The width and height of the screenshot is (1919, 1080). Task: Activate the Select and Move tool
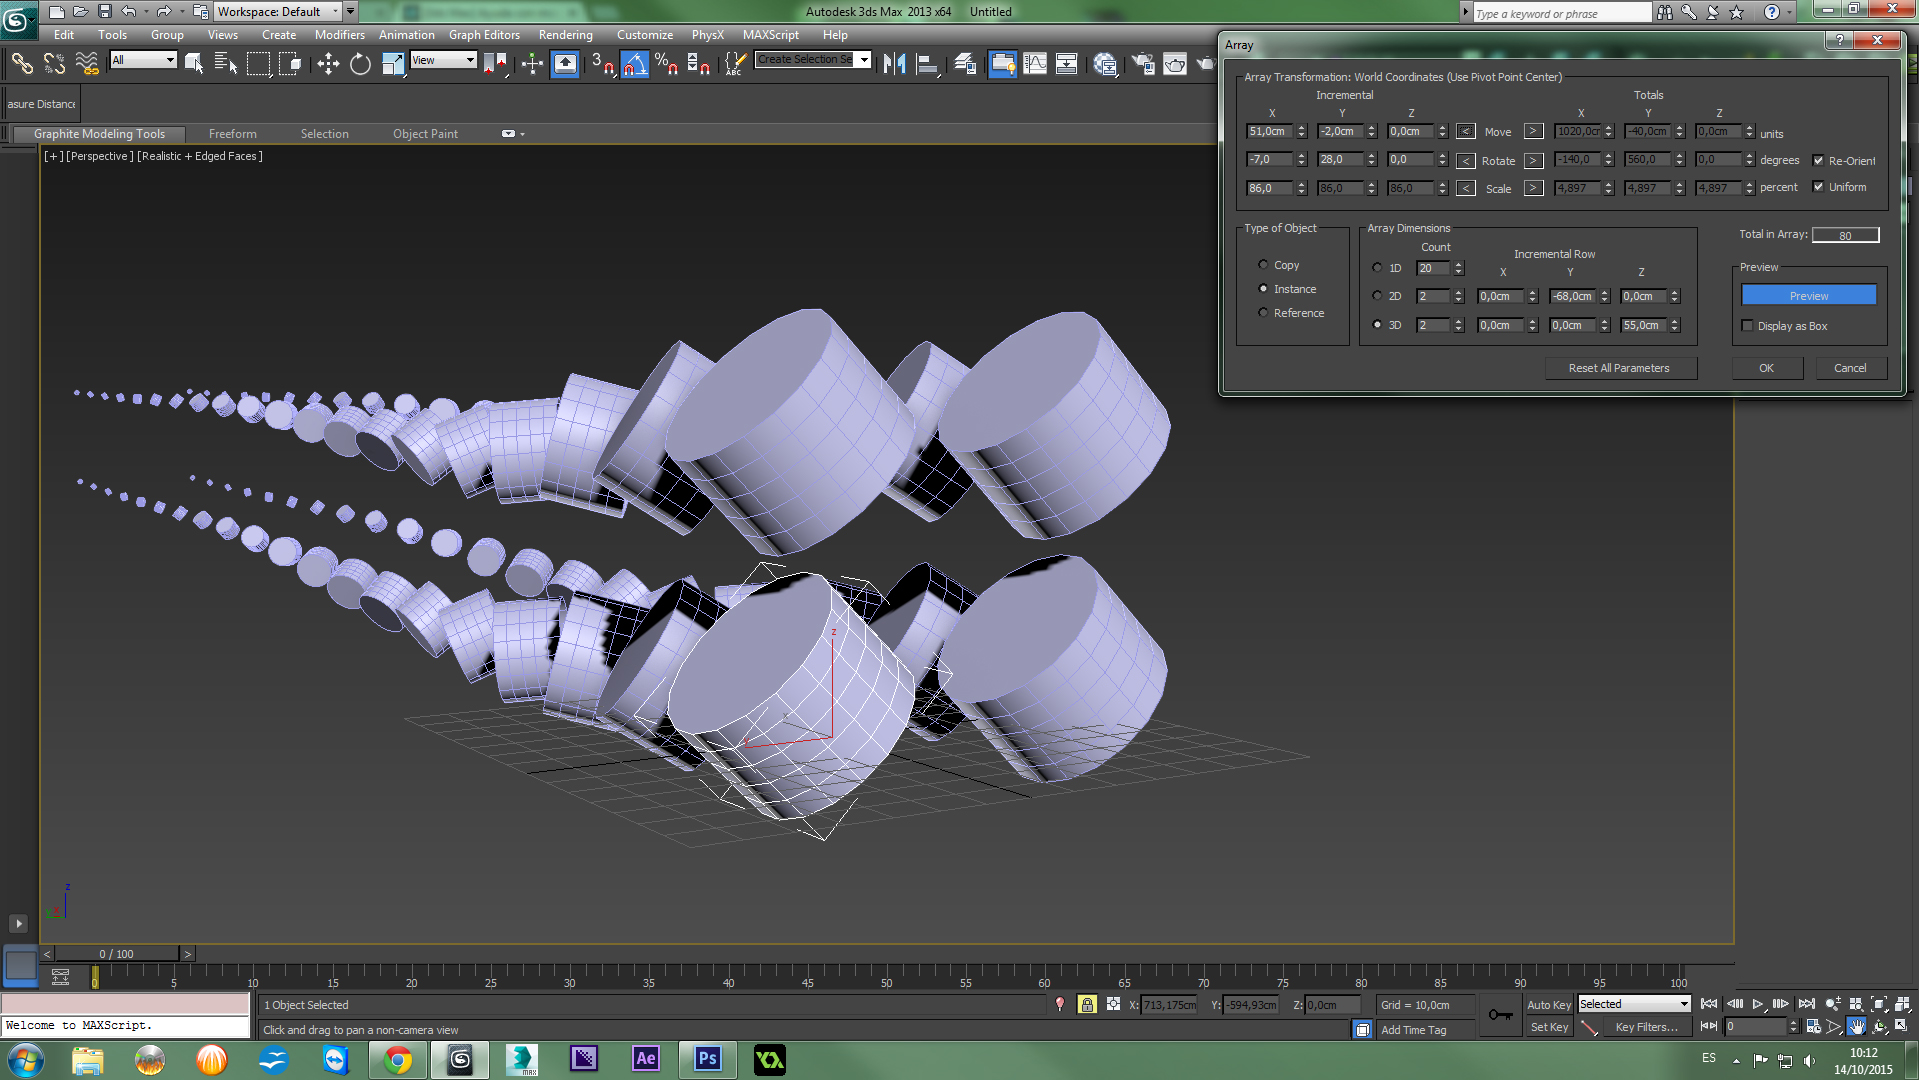pyautogui.click(x=328, y=64)
